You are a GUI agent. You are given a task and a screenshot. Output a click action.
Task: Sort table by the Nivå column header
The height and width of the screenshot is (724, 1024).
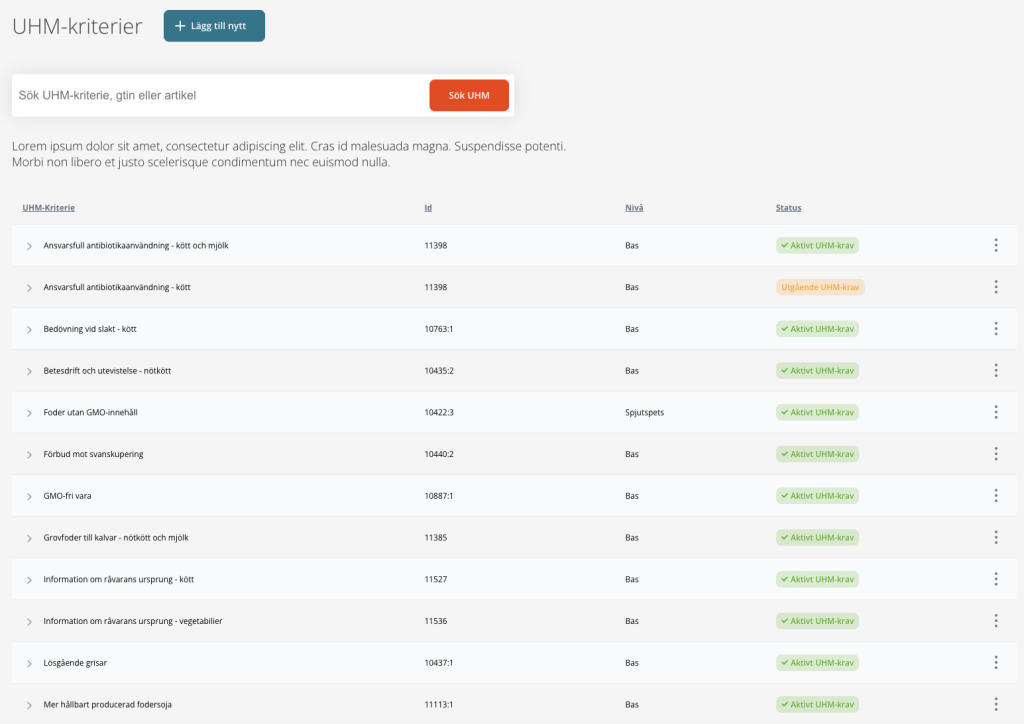634,208
